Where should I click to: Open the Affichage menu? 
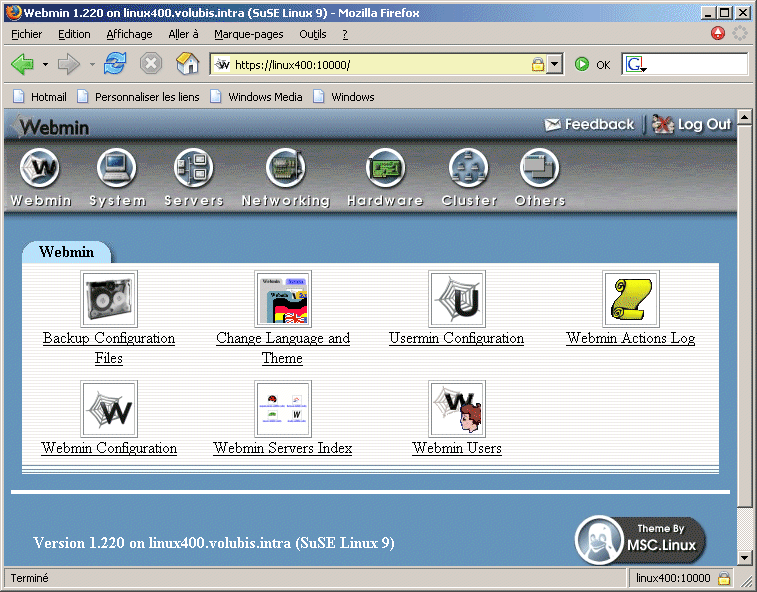129,34
